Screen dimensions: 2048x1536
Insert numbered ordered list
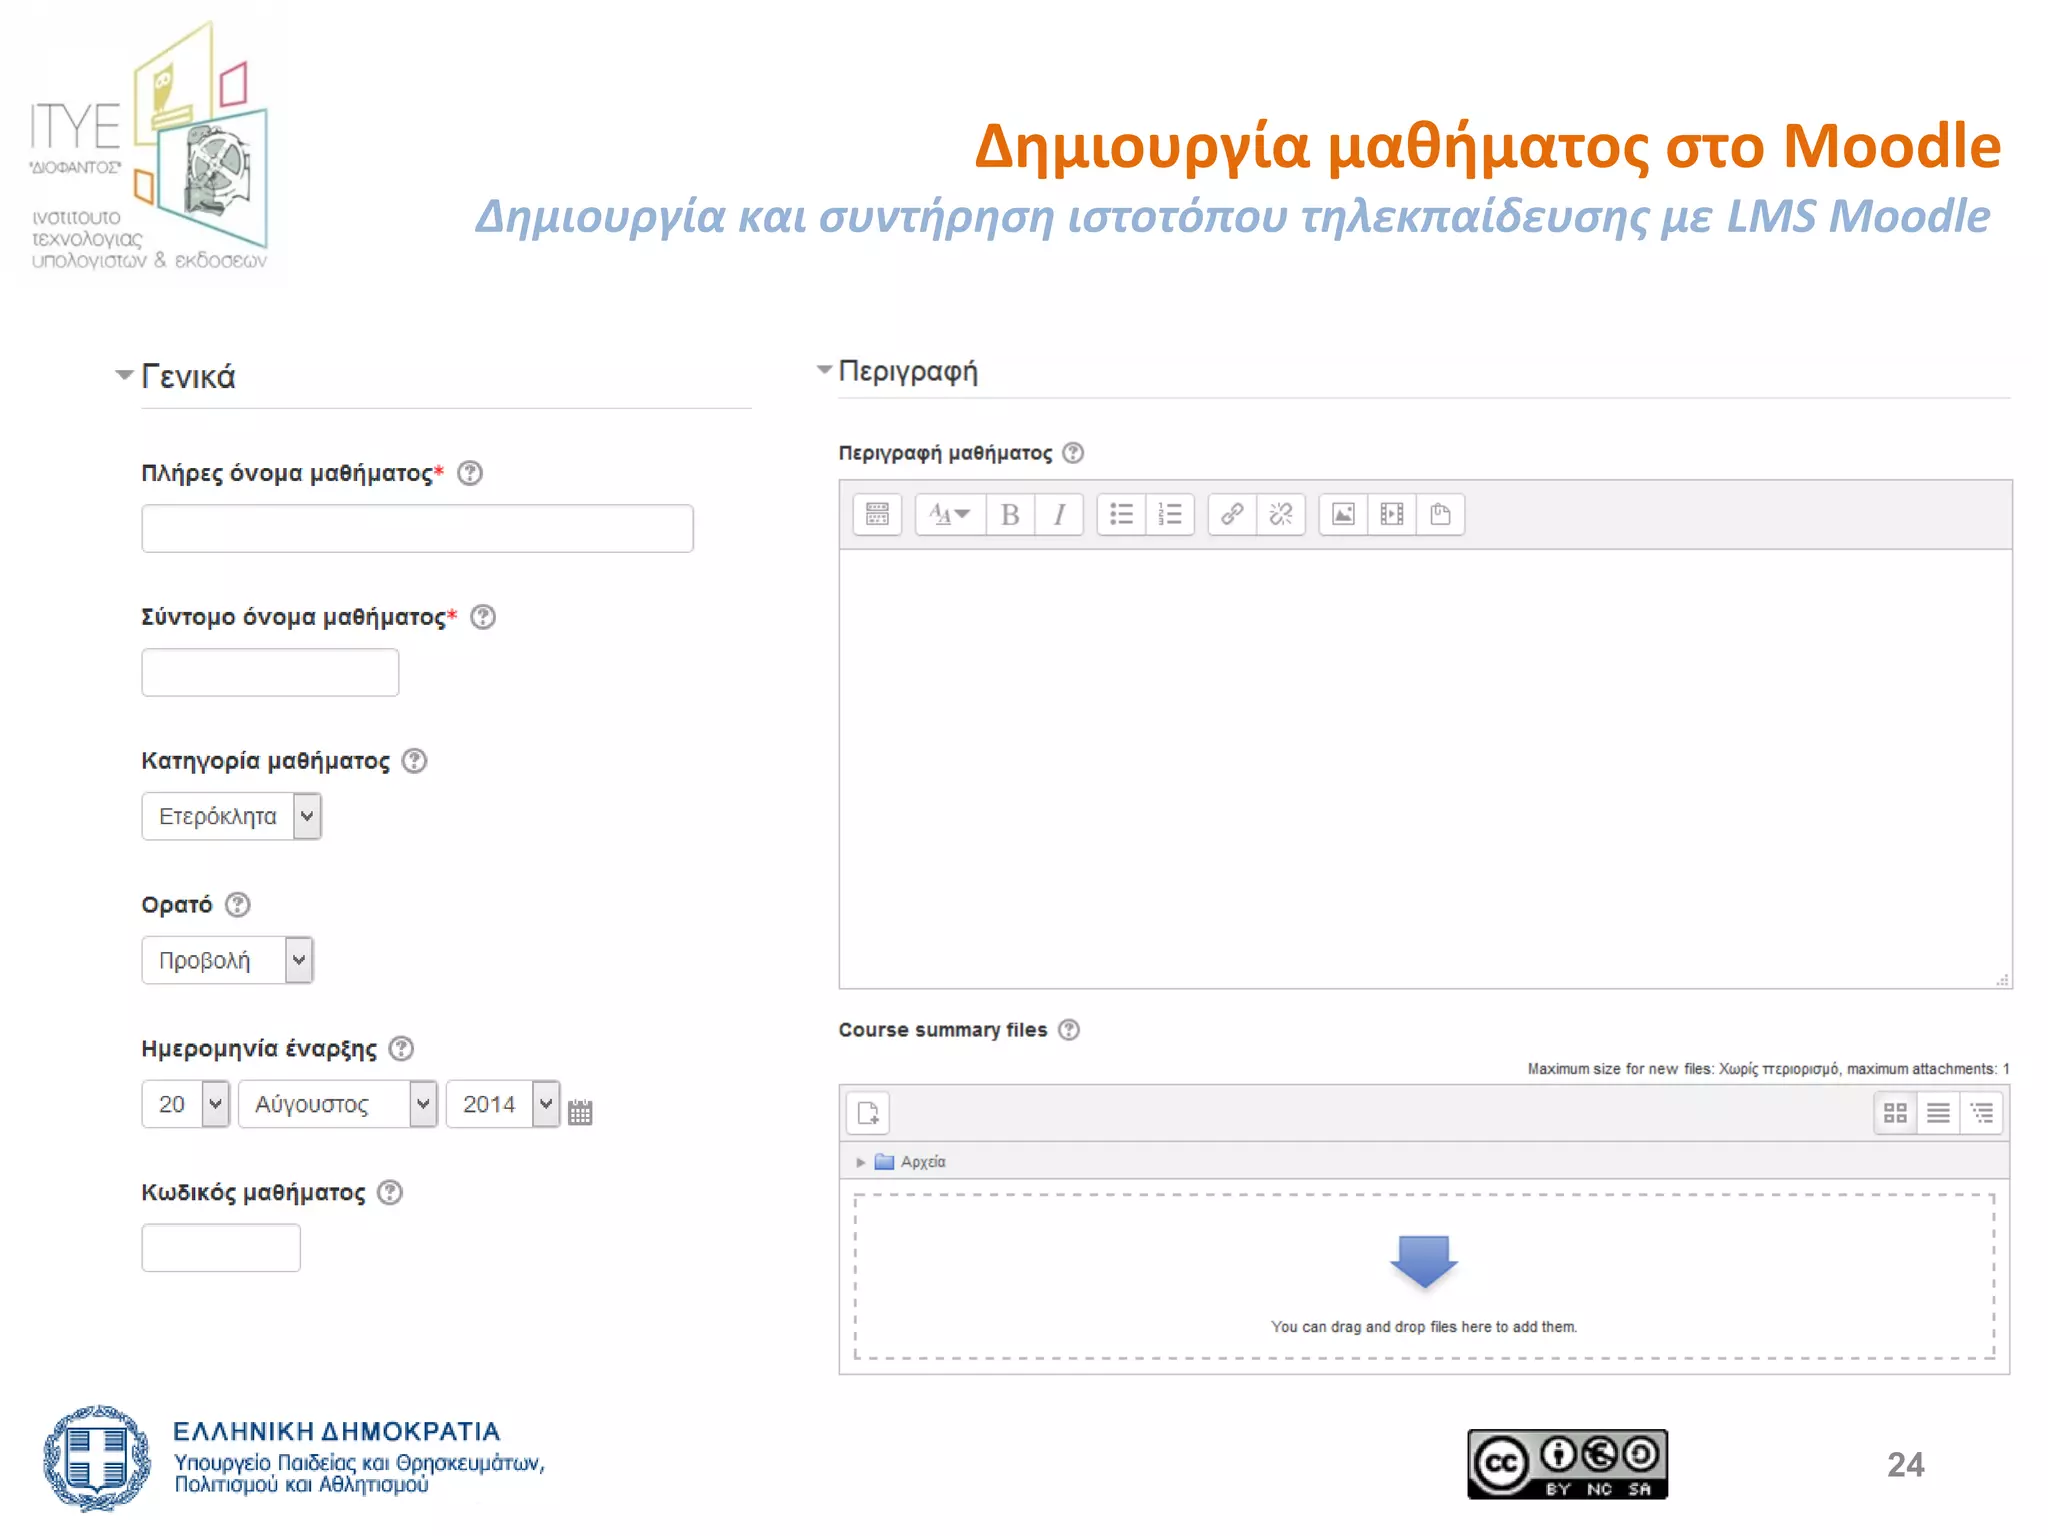pyautogui.click(x=1170, y=514)
